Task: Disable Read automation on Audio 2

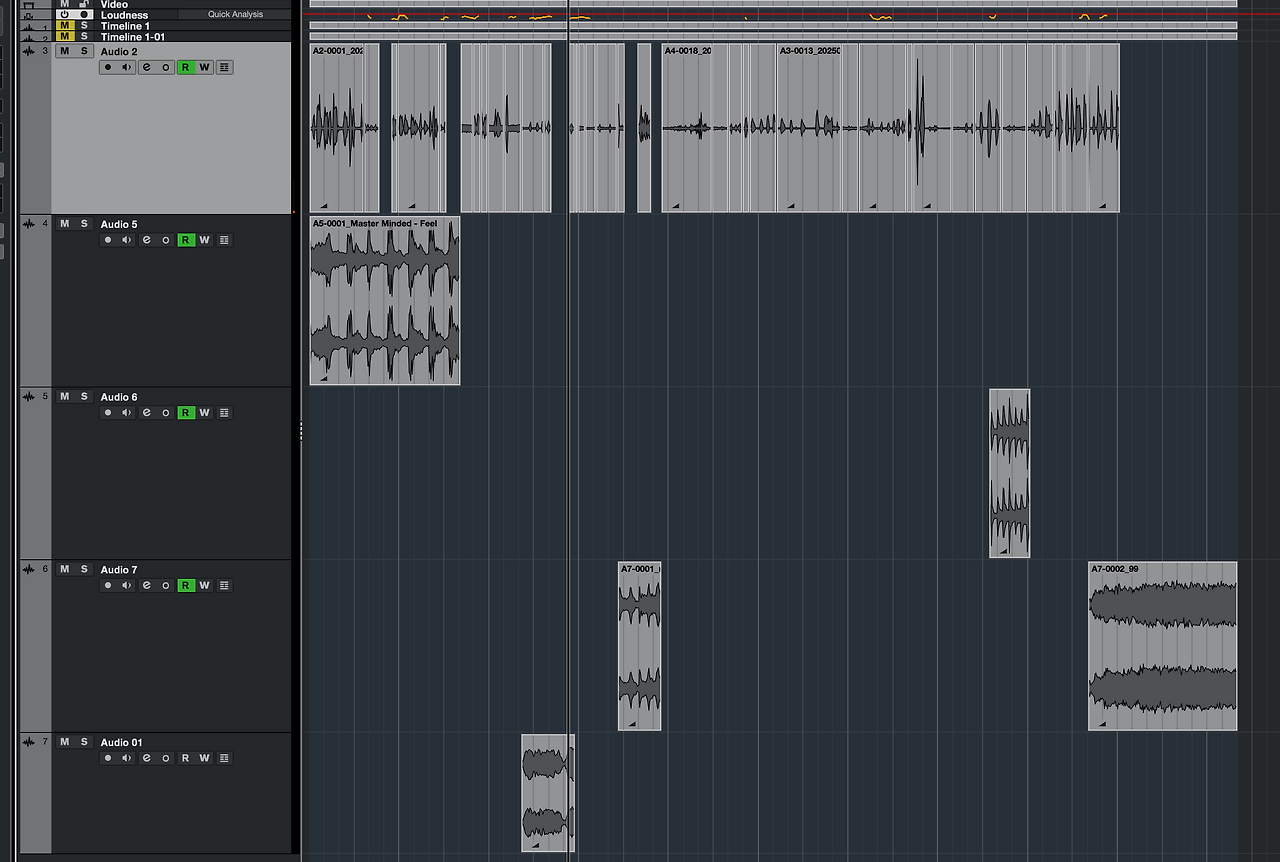Action: [x=185, y=67]
